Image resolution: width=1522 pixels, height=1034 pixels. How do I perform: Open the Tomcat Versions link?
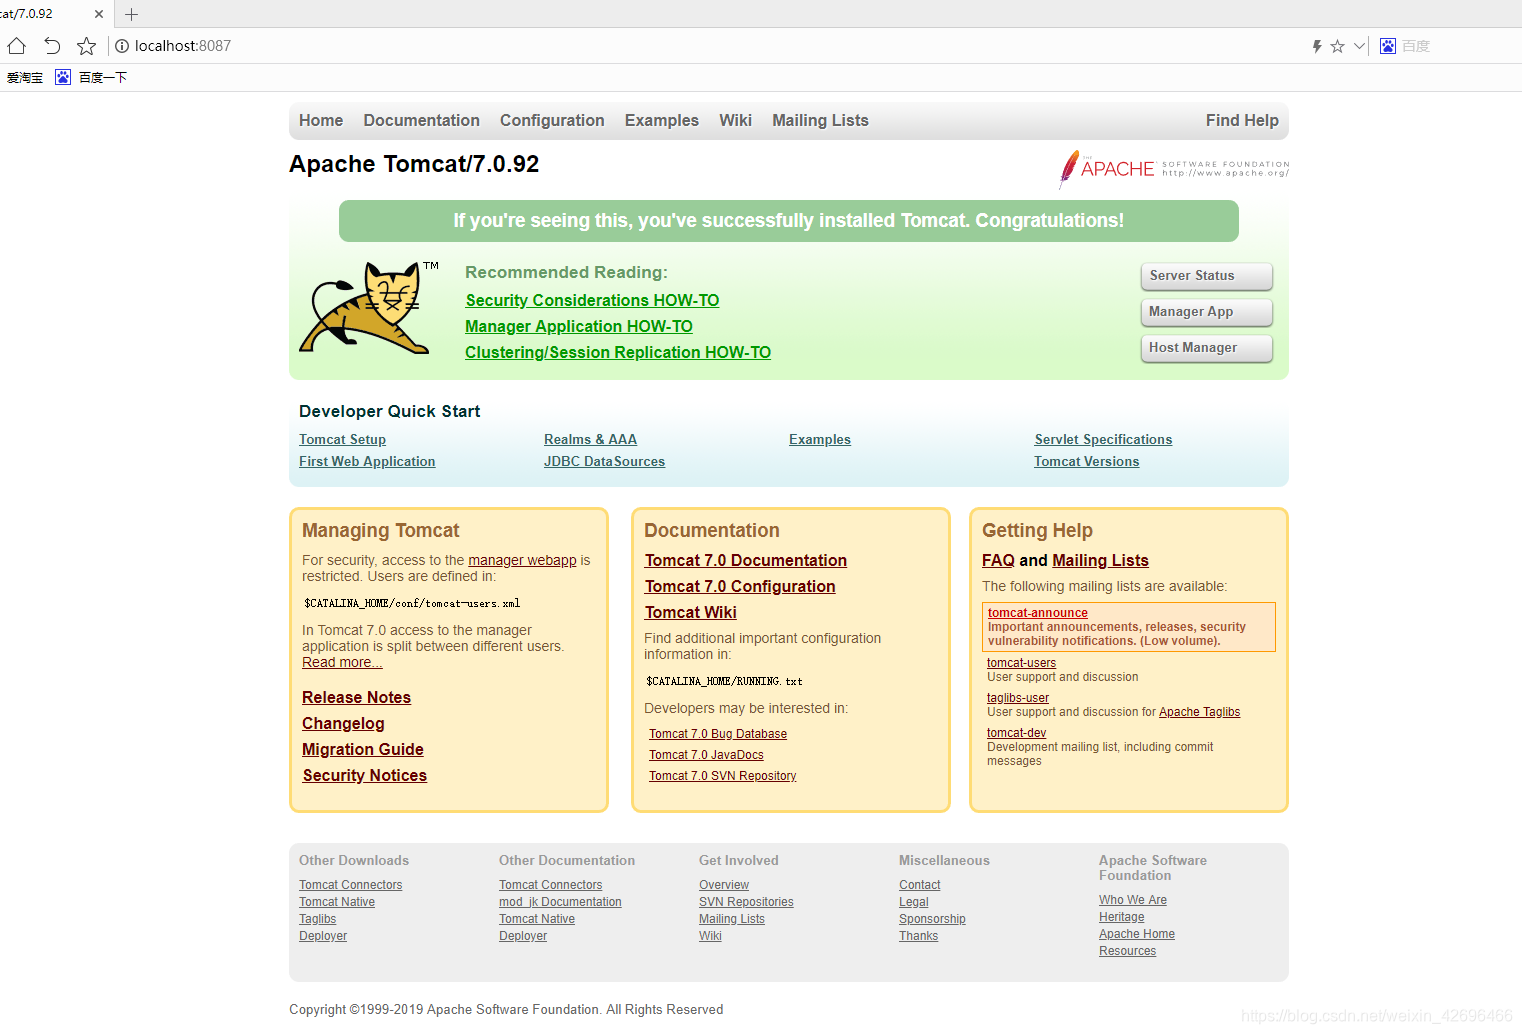pos(1086,461)
